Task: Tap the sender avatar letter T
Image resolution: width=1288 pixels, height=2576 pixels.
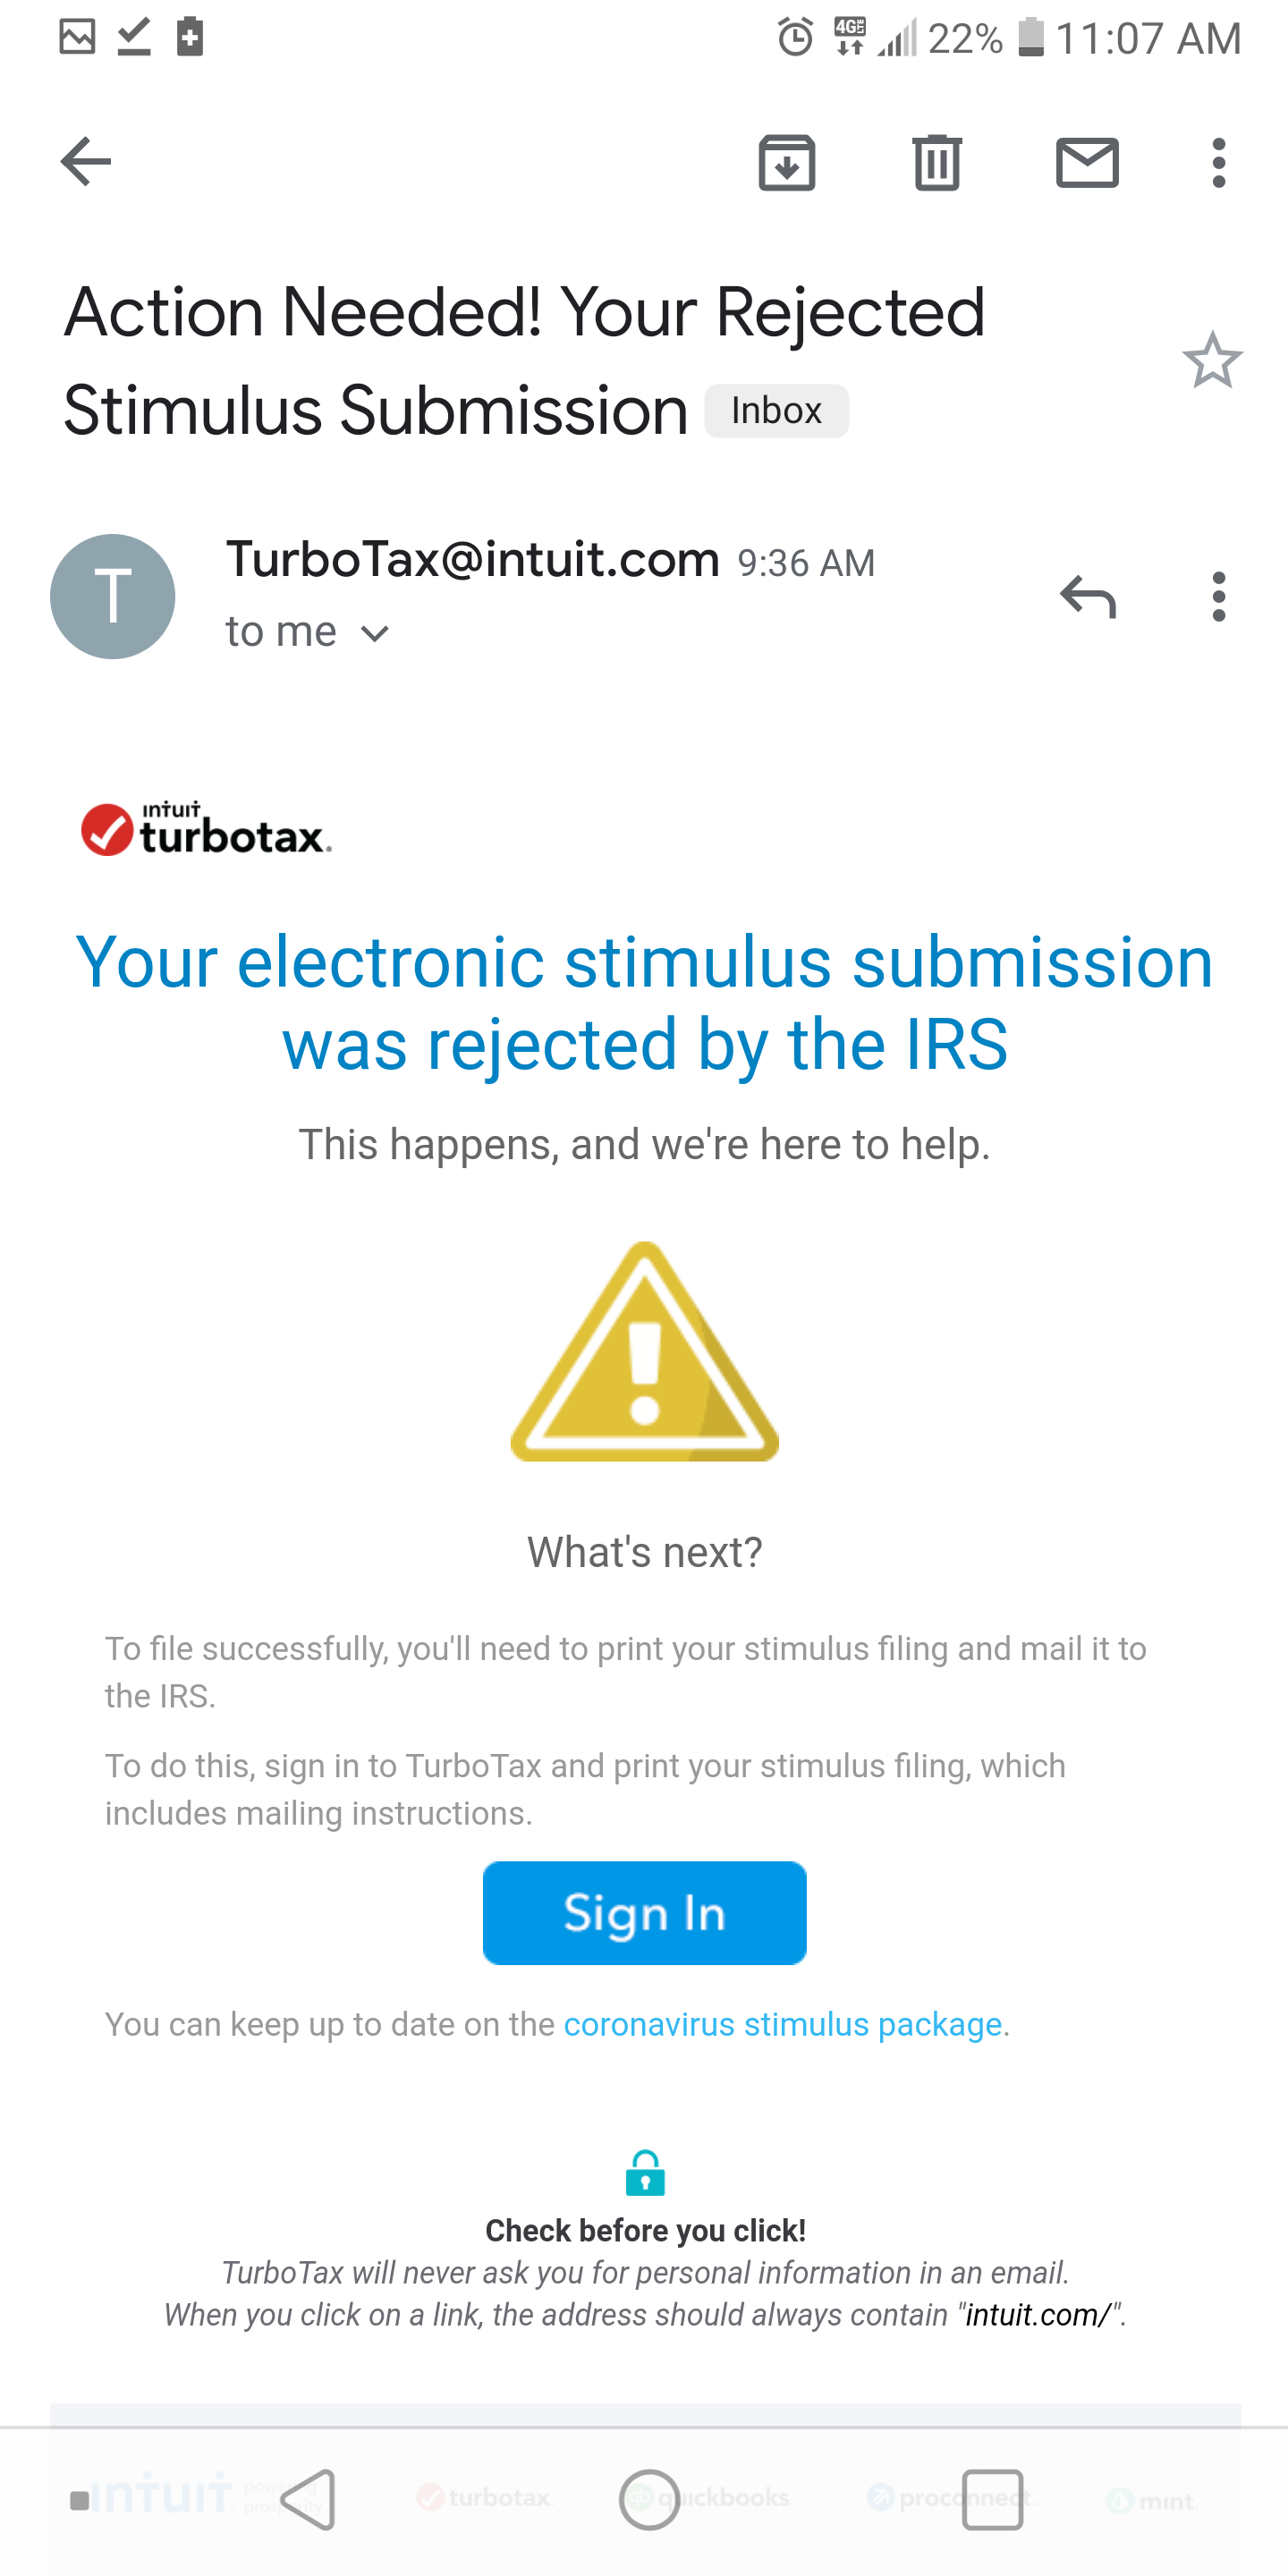Action: [x=113, y=597]
